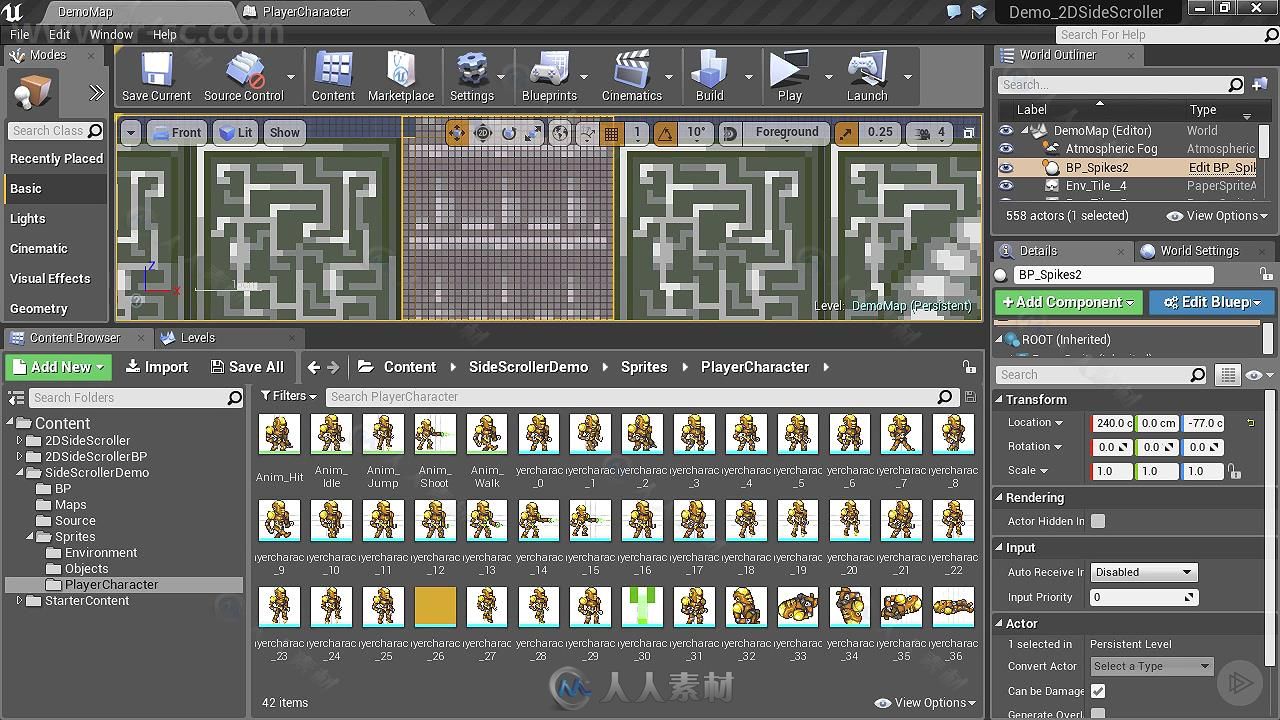1280x720 pixels.
Task: Toggle the Content Browser lock icon
Action: pos(968,367)
